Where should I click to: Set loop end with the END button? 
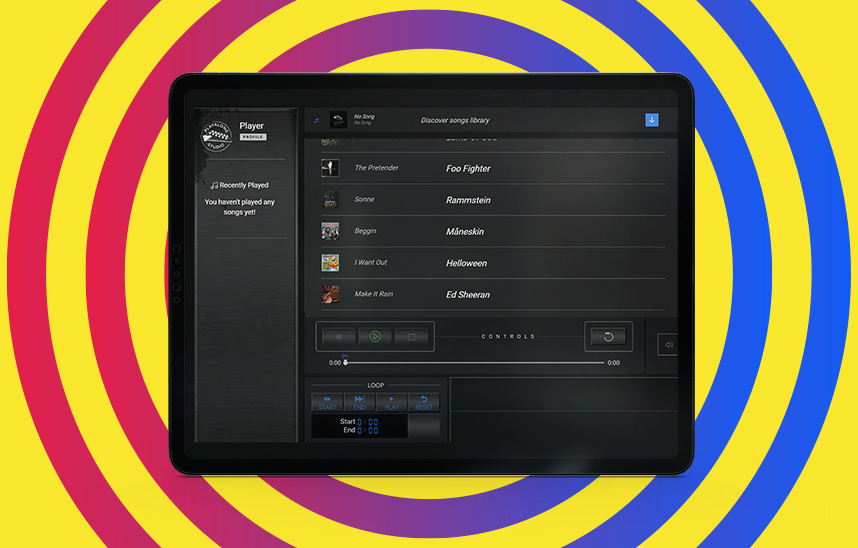point(360,402)
